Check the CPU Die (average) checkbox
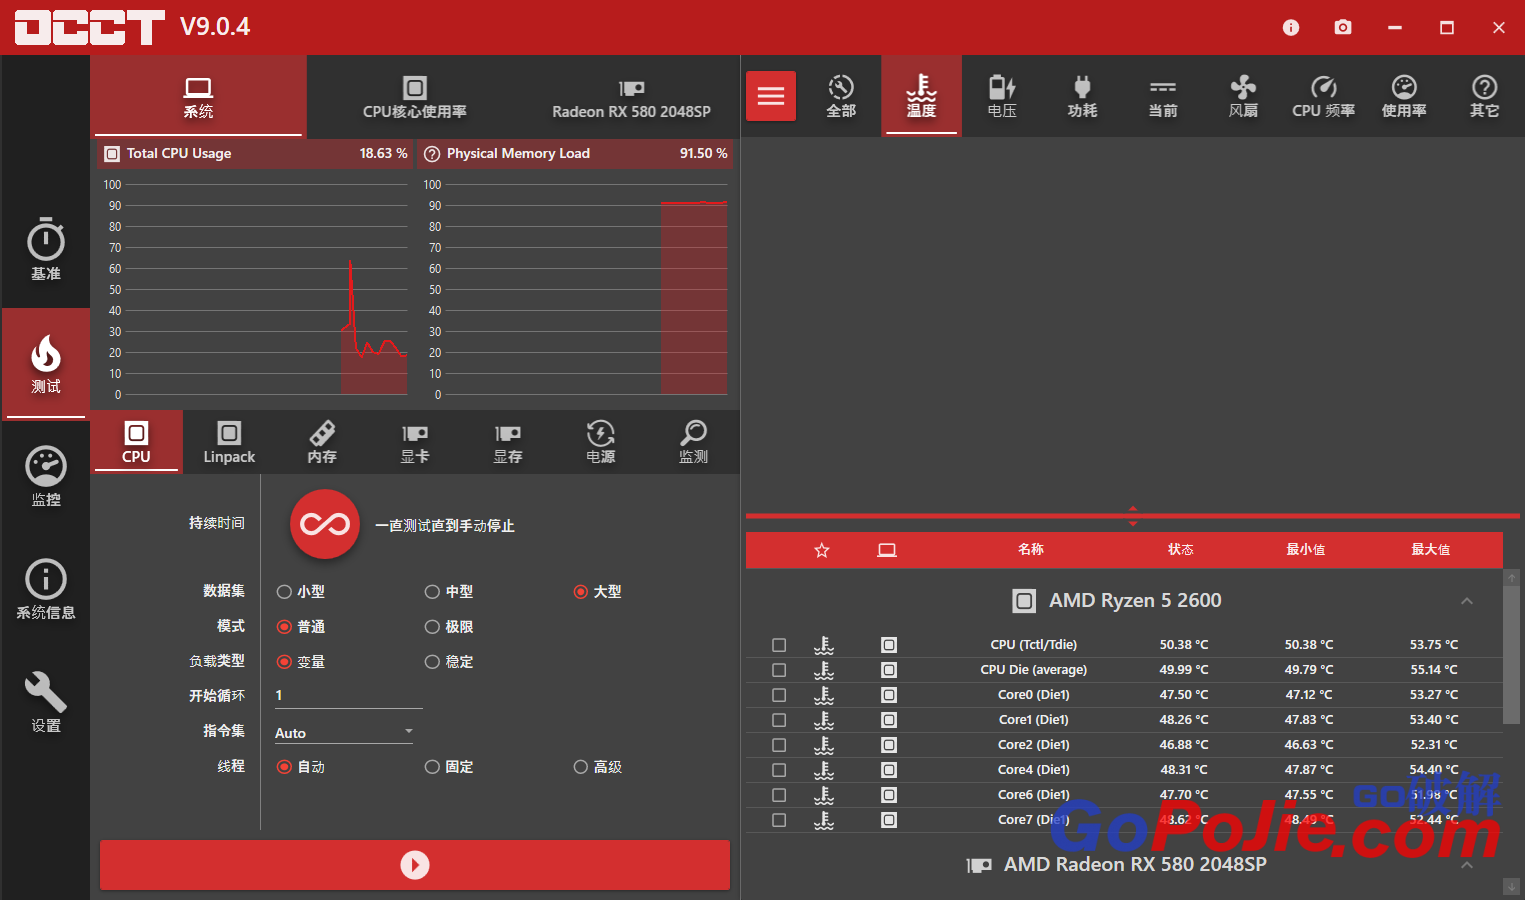 point(779,670)
